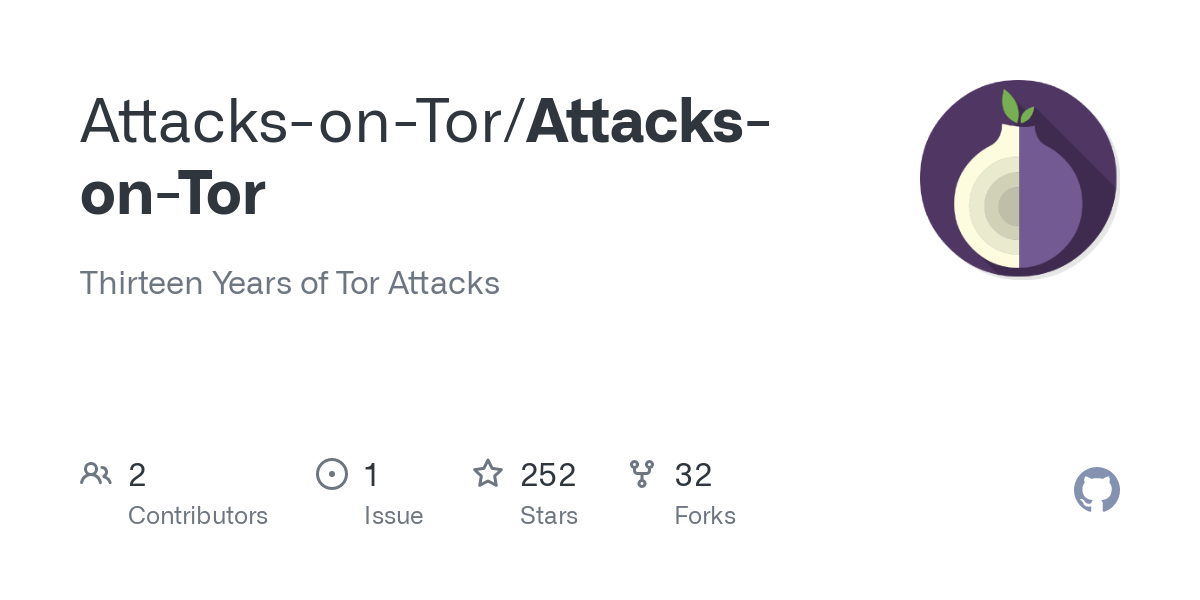The width and height of the screenshot is (1200, 600).
Task: Click the Contributors people icon
Action: (96, 474)
